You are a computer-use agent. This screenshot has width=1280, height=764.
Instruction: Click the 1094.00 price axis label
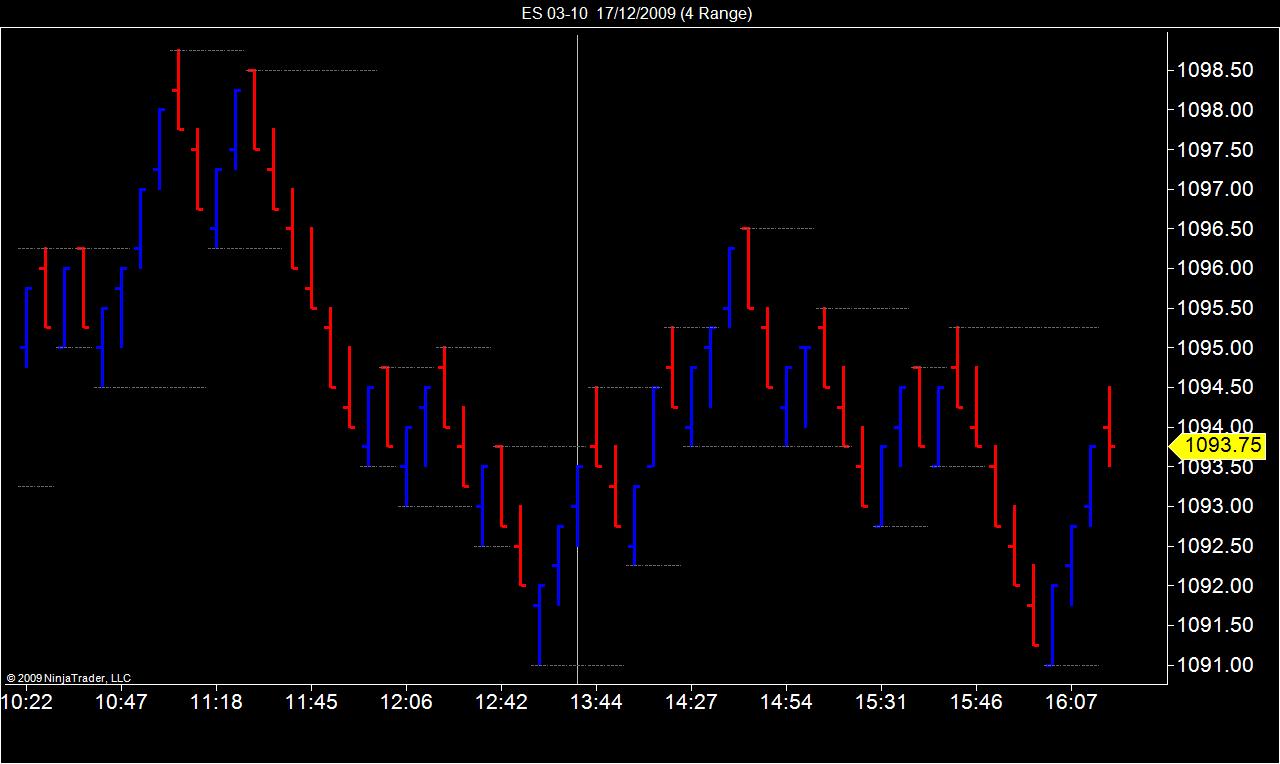1214,427
